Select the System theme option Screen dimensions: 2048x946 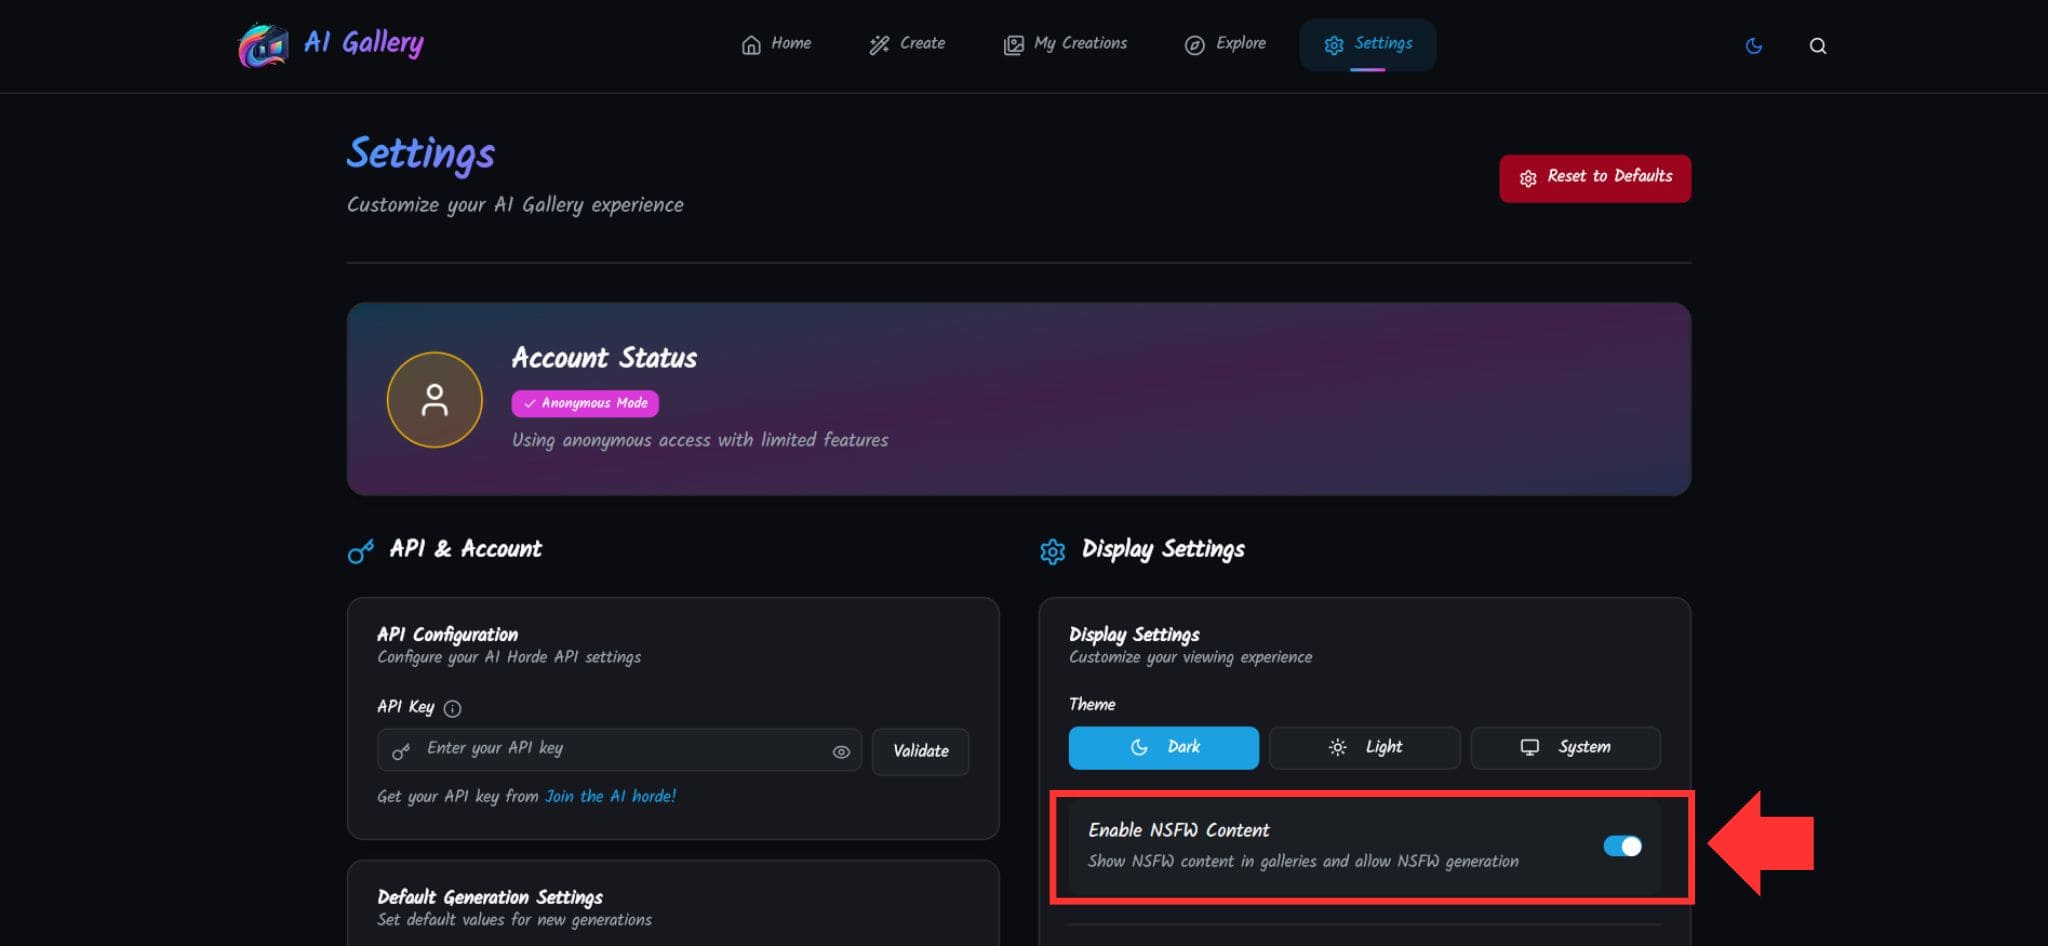point(1565,748)
